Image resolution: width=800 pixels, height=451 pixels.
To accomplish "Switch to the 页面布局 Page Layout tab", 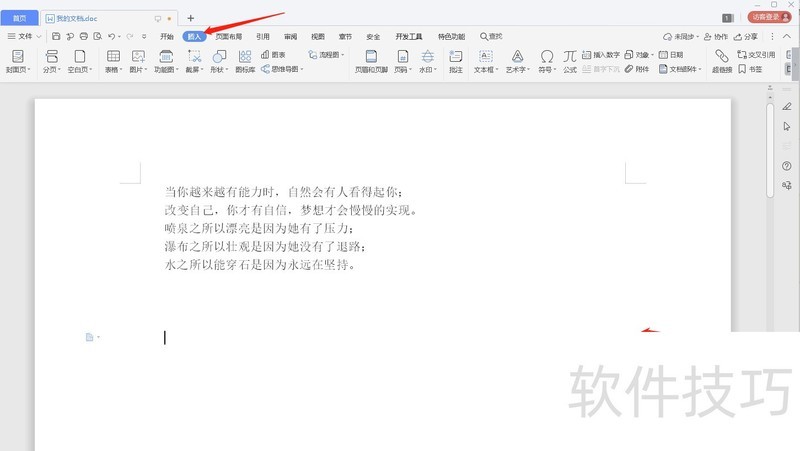I will (x=229, y=36).
